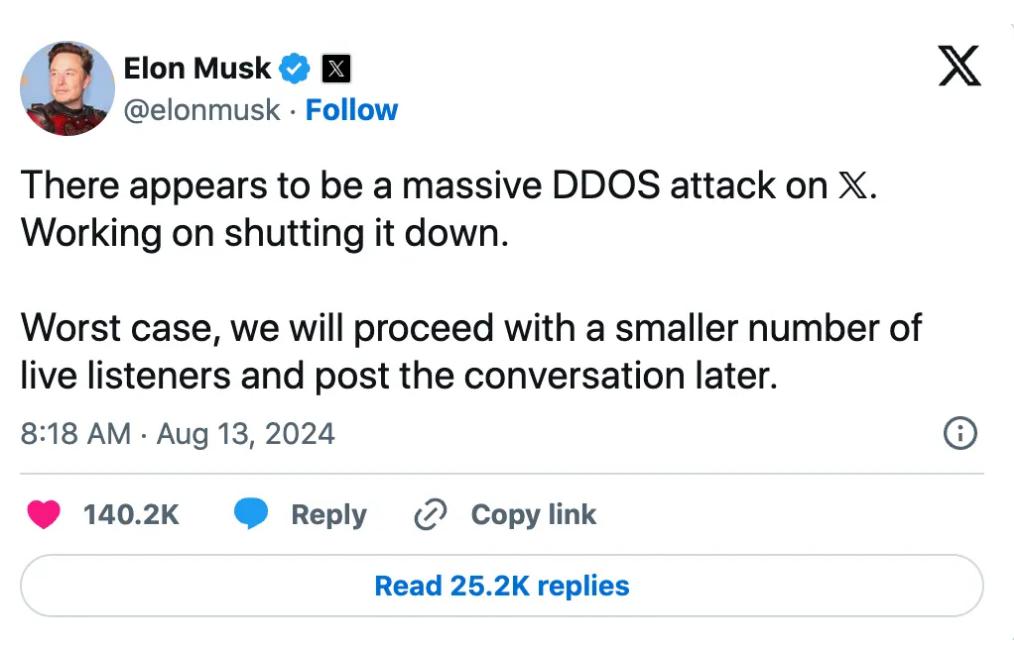Like the tweet with heart icon
The image size is (1014, 647).
(x=43, y=515)
